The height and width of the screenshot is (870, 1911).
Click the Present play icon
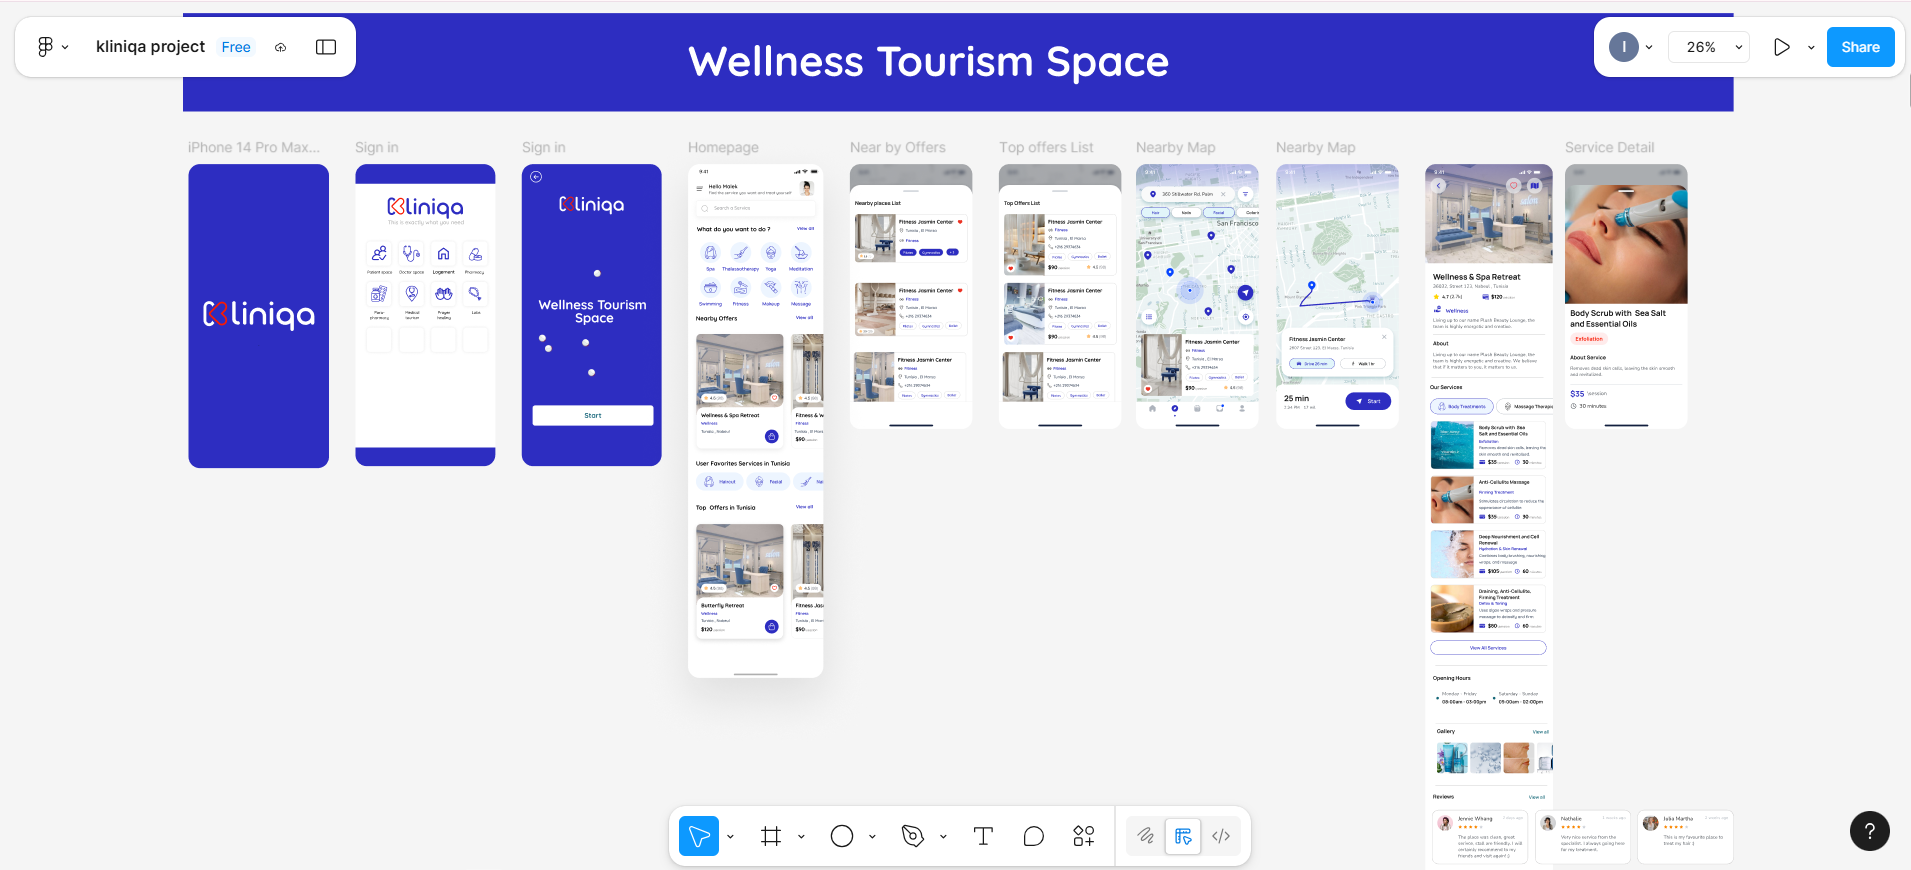tap(1781, 47)
